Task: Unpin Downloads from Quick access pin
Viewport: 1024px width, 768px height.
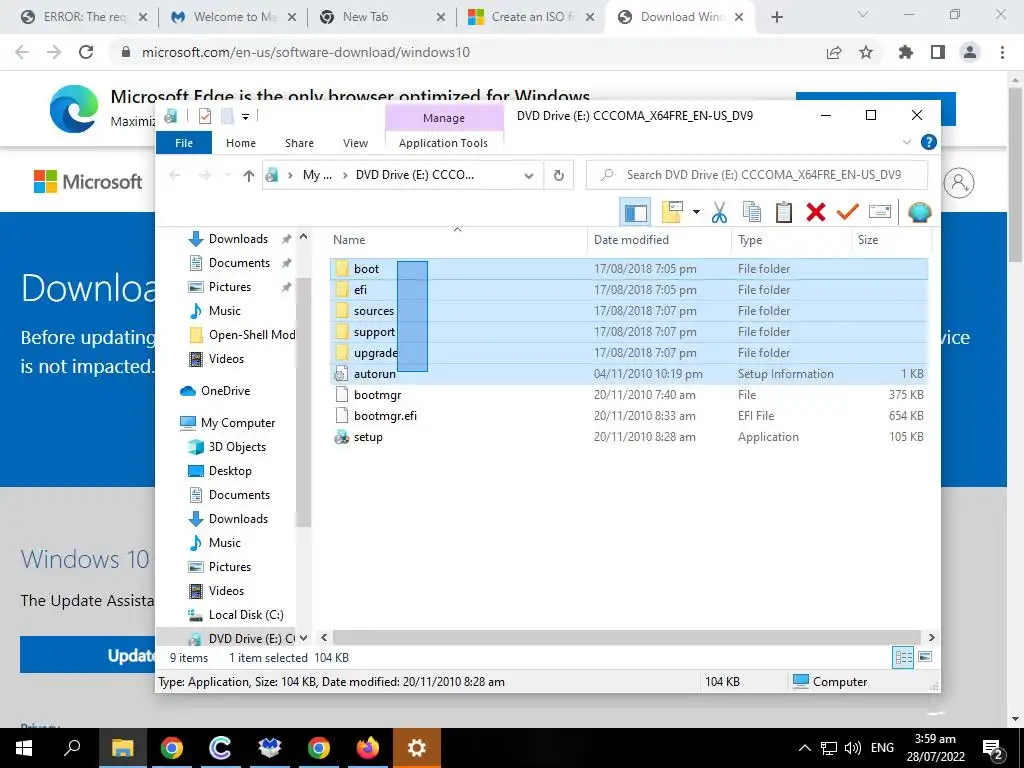Action: click(x=286, y=239)
